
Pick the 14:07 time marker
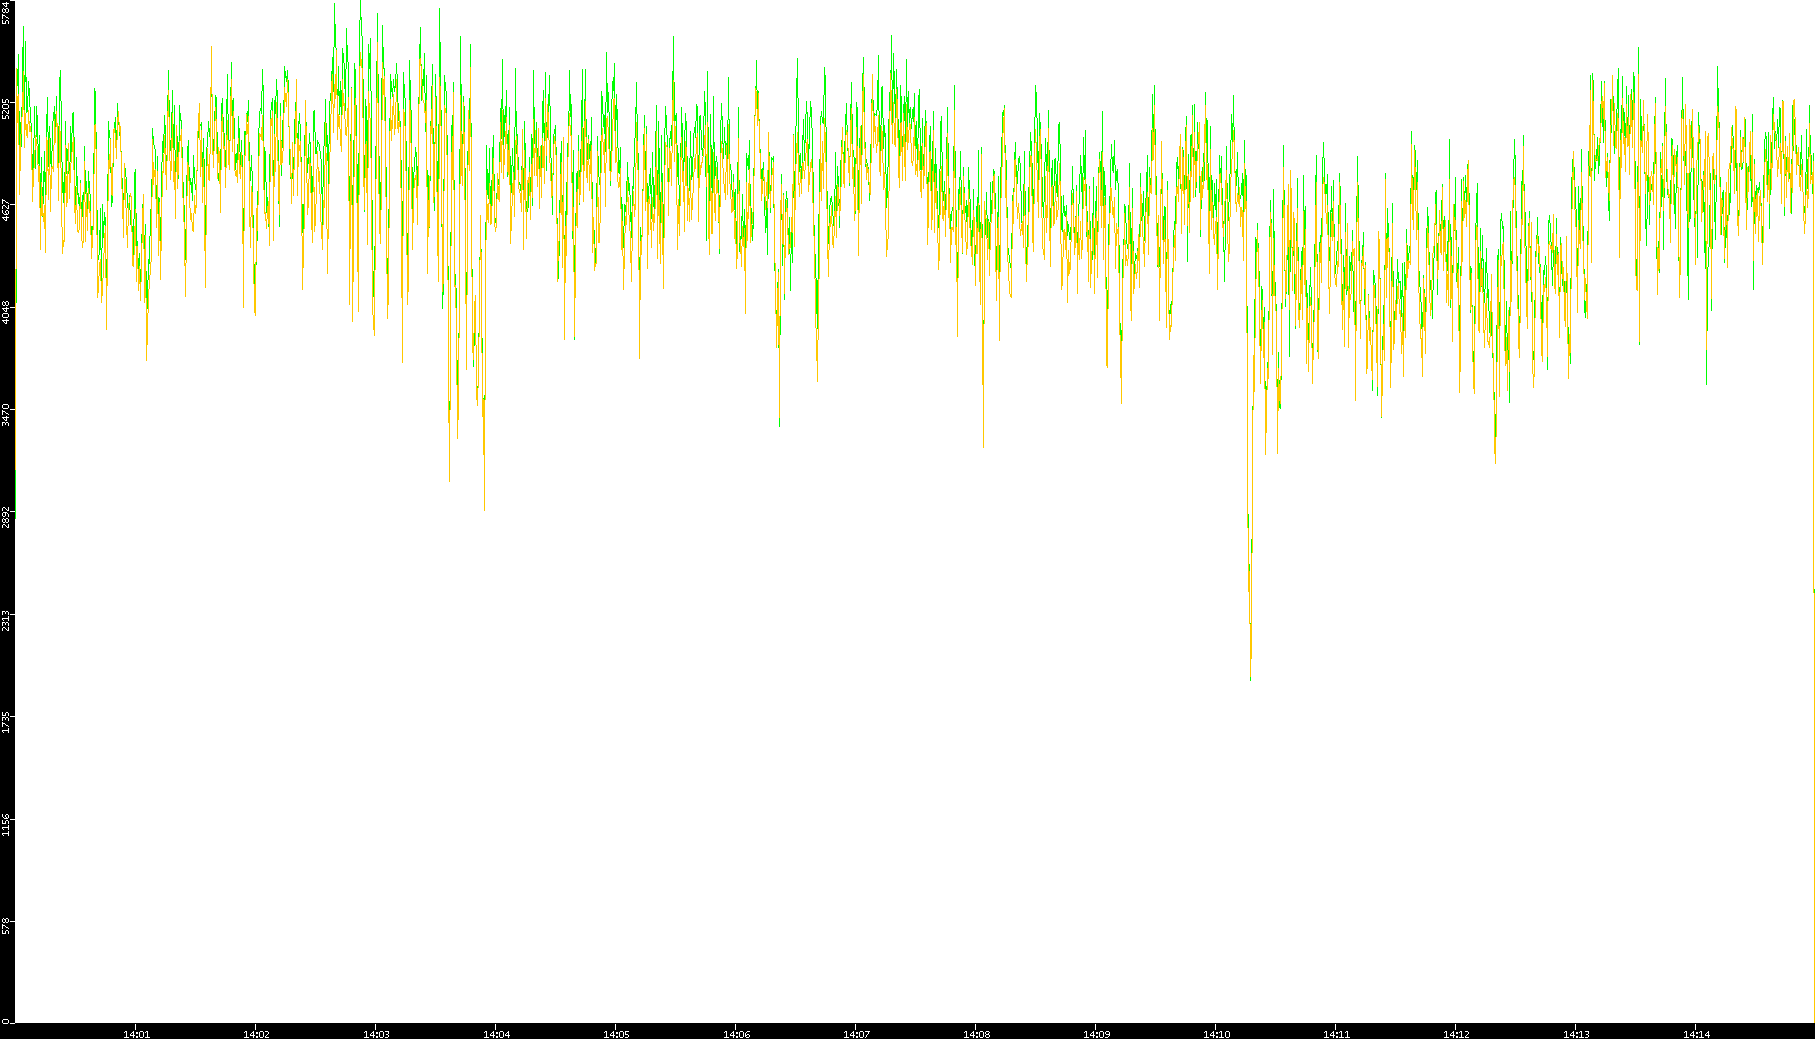click(x=856, y=1034)
